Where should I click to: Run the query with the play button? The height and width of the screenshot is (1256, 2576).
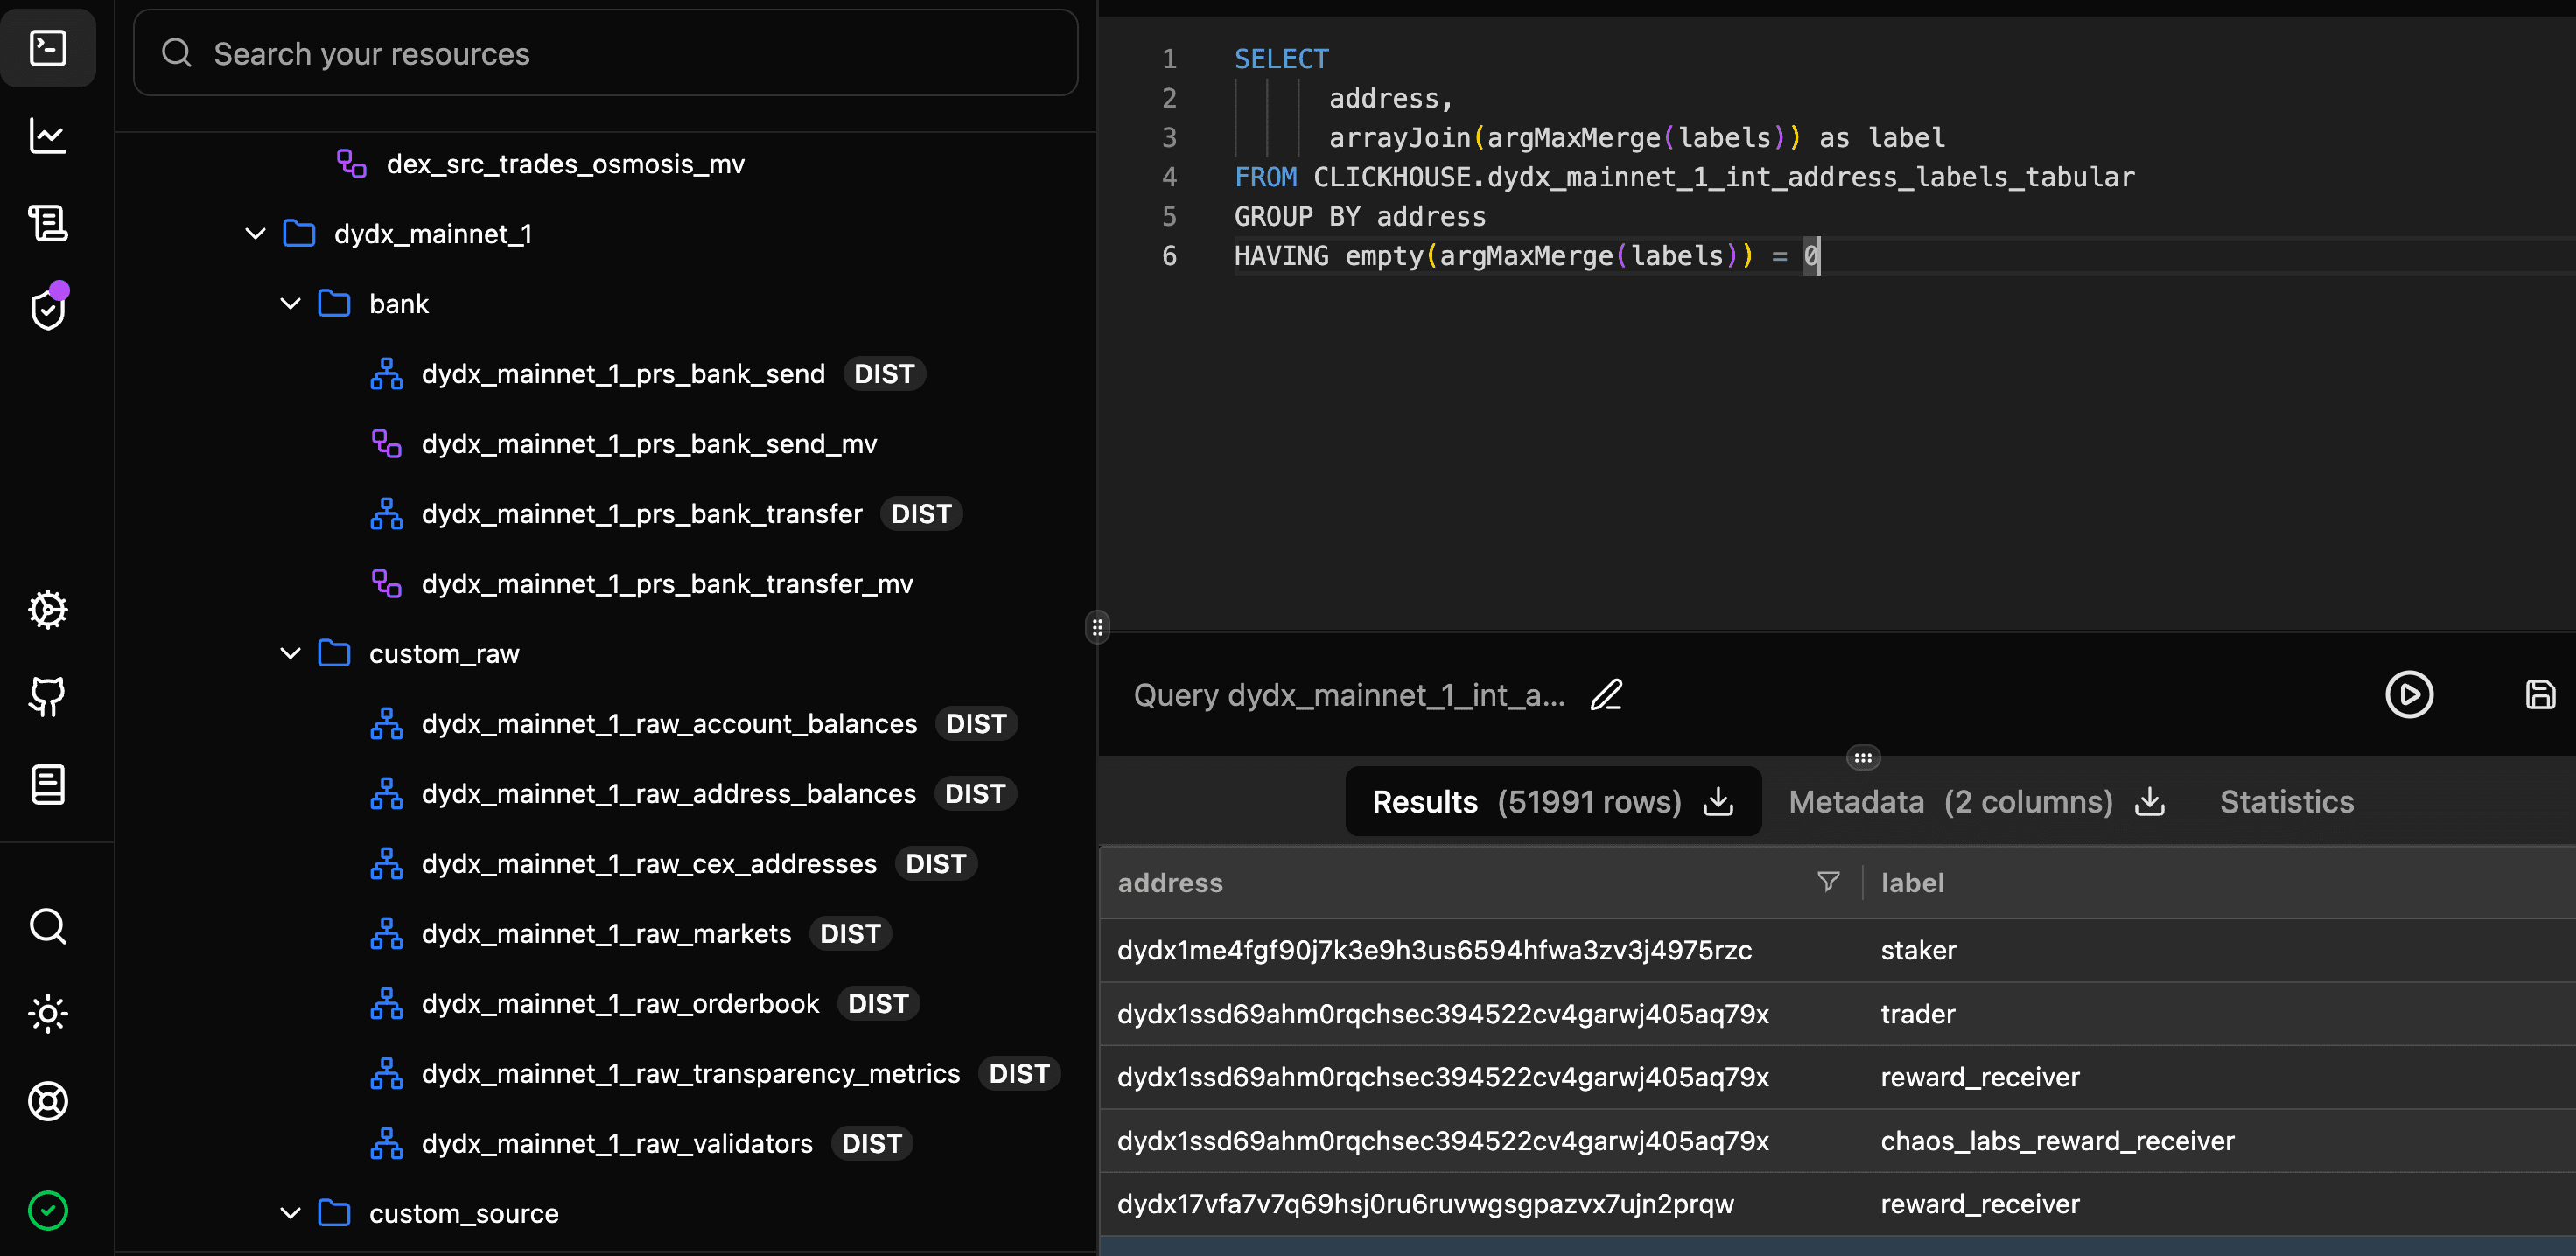[2410, 694]
